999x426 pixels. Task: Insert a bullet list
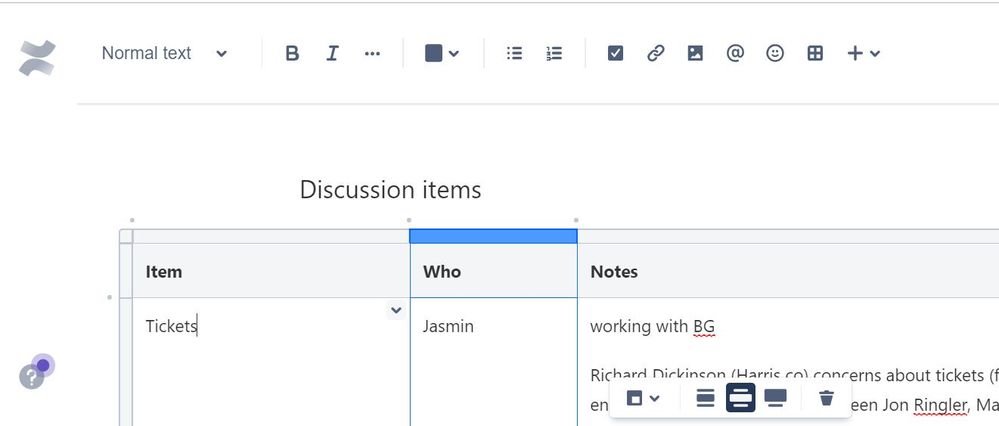[x=514, y=53]
